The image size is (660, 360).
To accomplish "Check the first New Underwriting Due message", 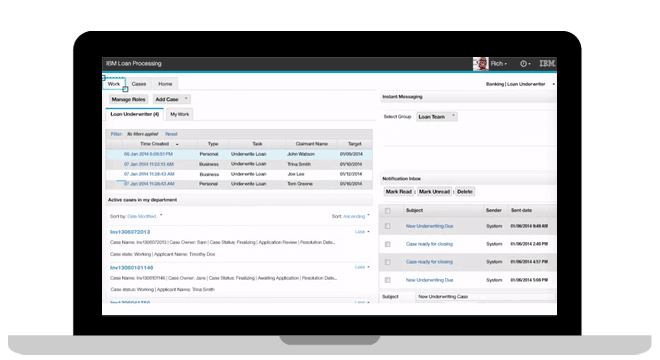I will point(388,226).
